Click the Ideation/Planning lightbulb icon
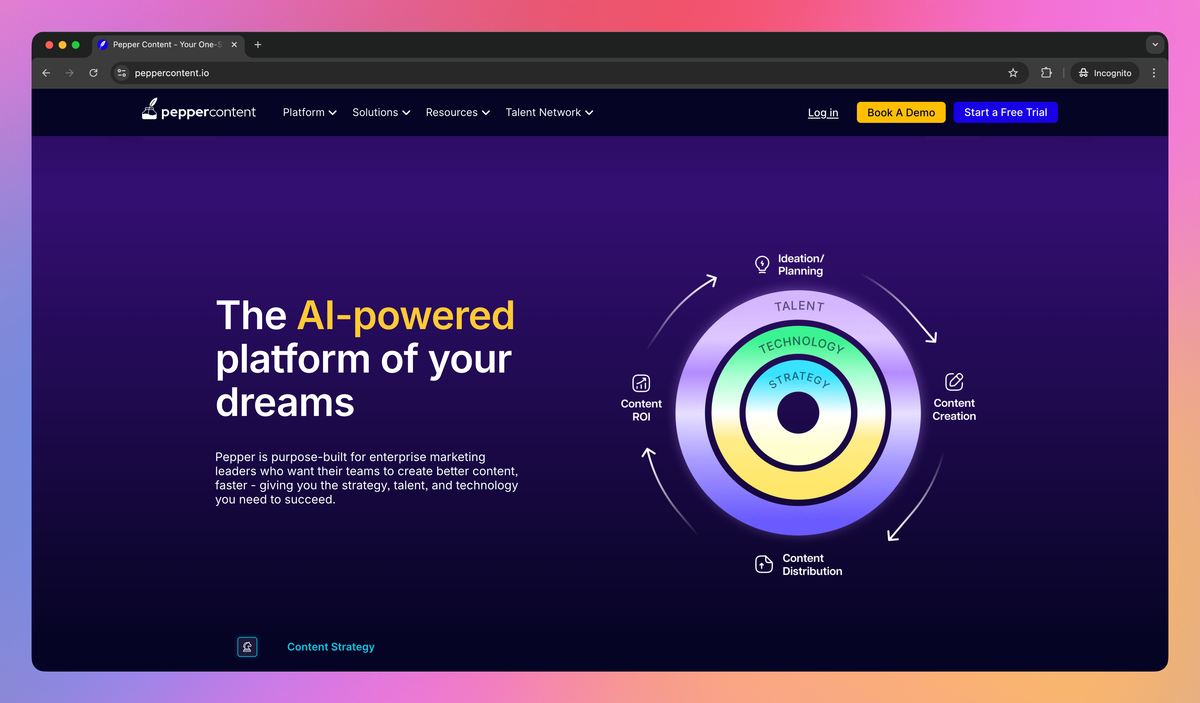The image size is (1200, 703). (762, 264)
